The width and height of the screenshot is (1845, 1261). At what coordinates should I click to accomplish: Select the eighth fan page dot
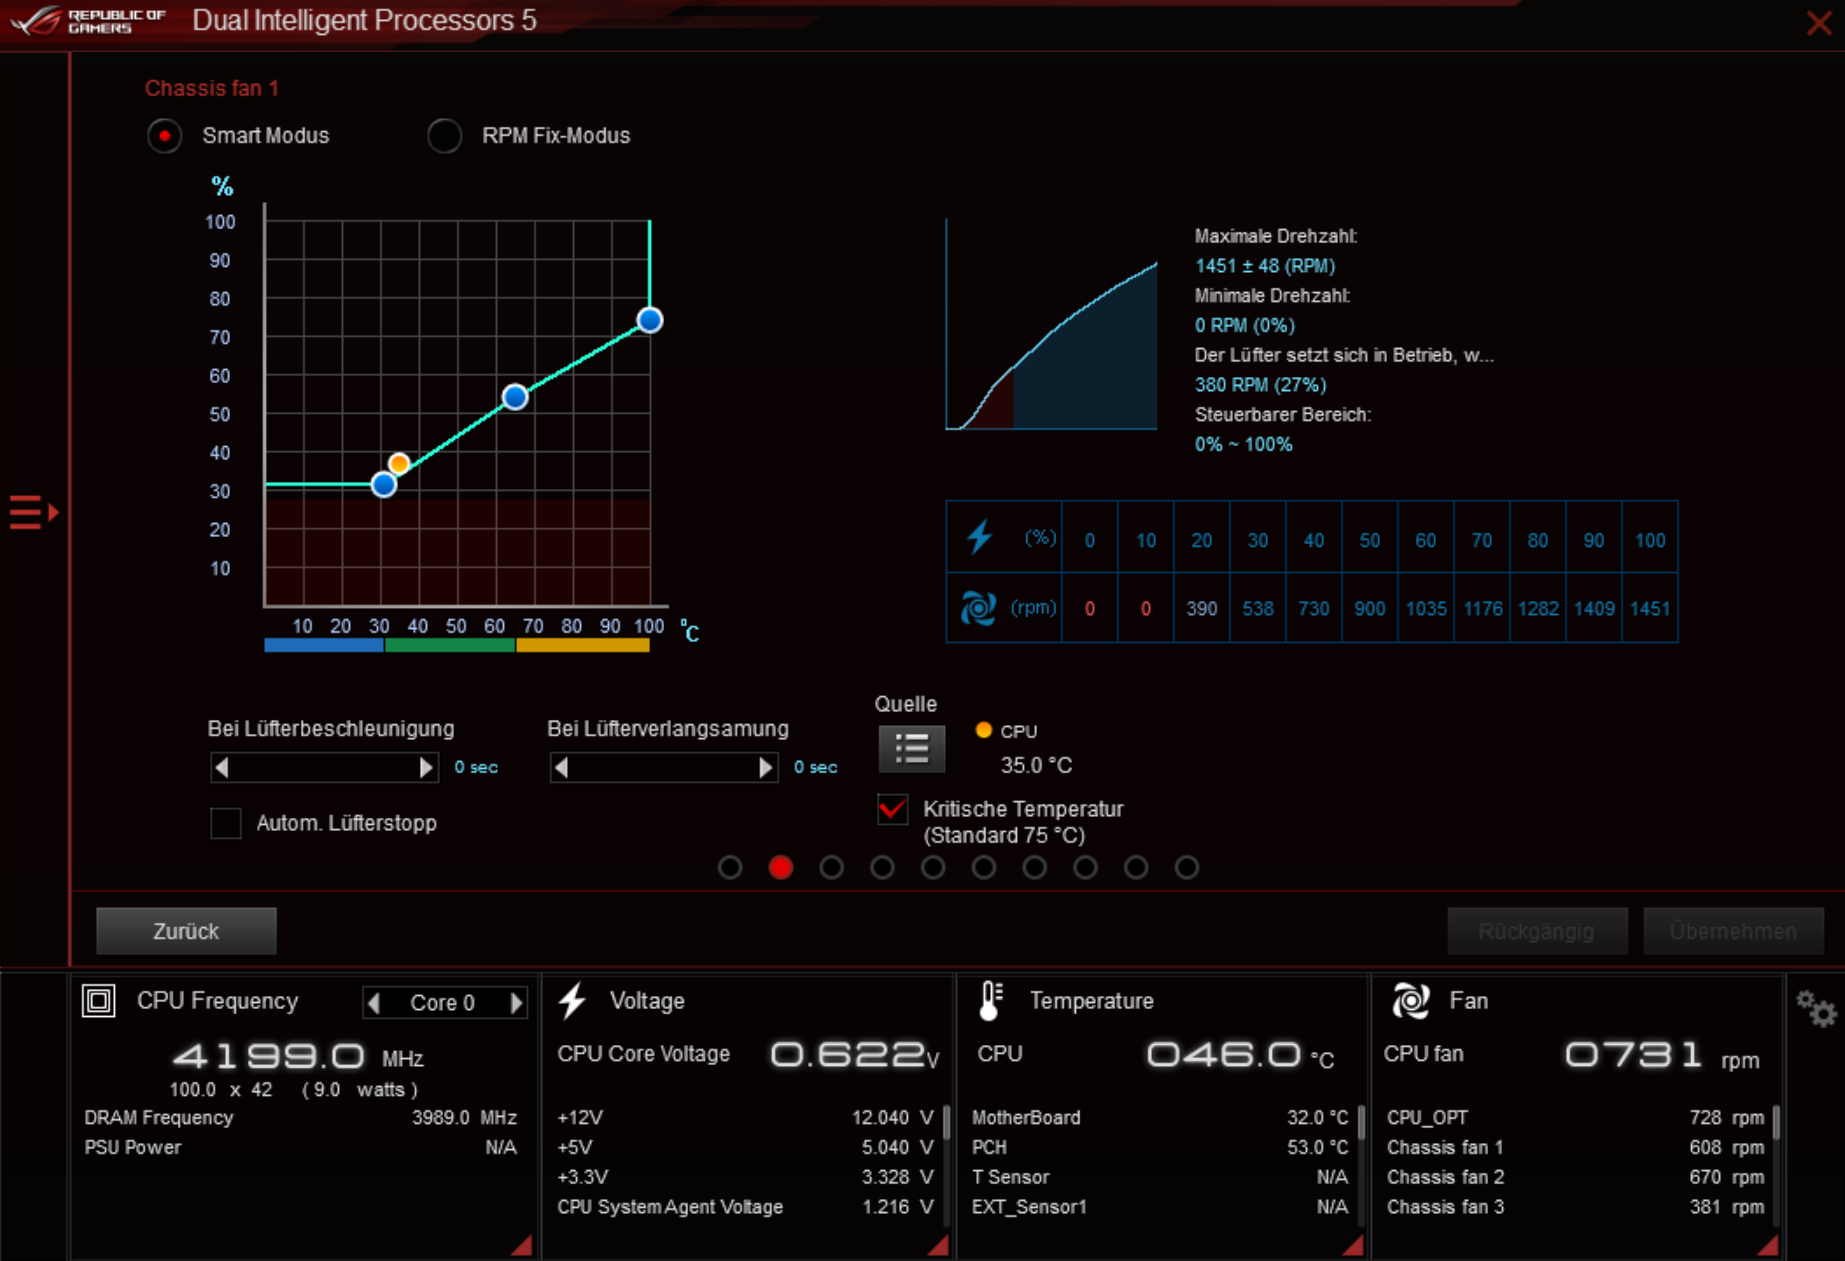pos(1085,867)
